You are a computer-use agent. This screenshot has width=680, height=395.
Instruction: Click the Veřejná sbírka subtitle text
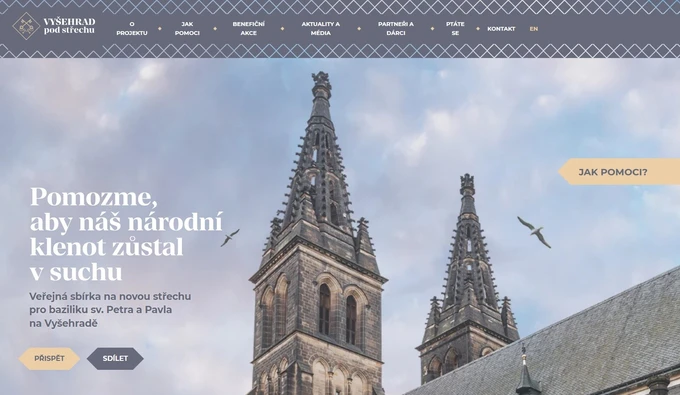tap(110, 310)
